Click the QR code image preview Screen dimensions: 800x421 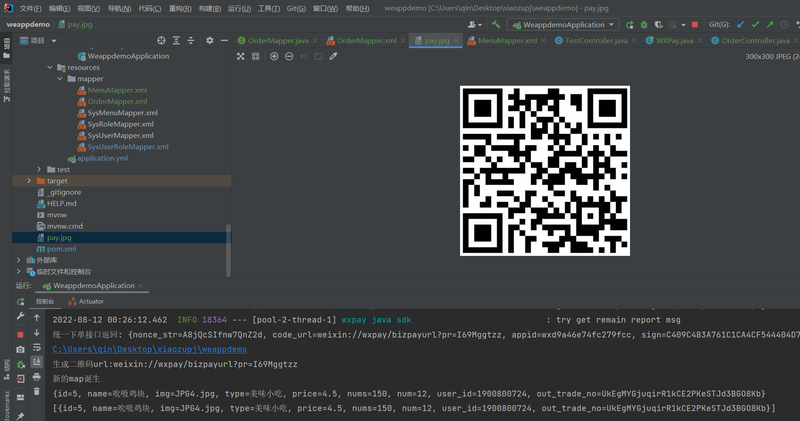(545, 171)
